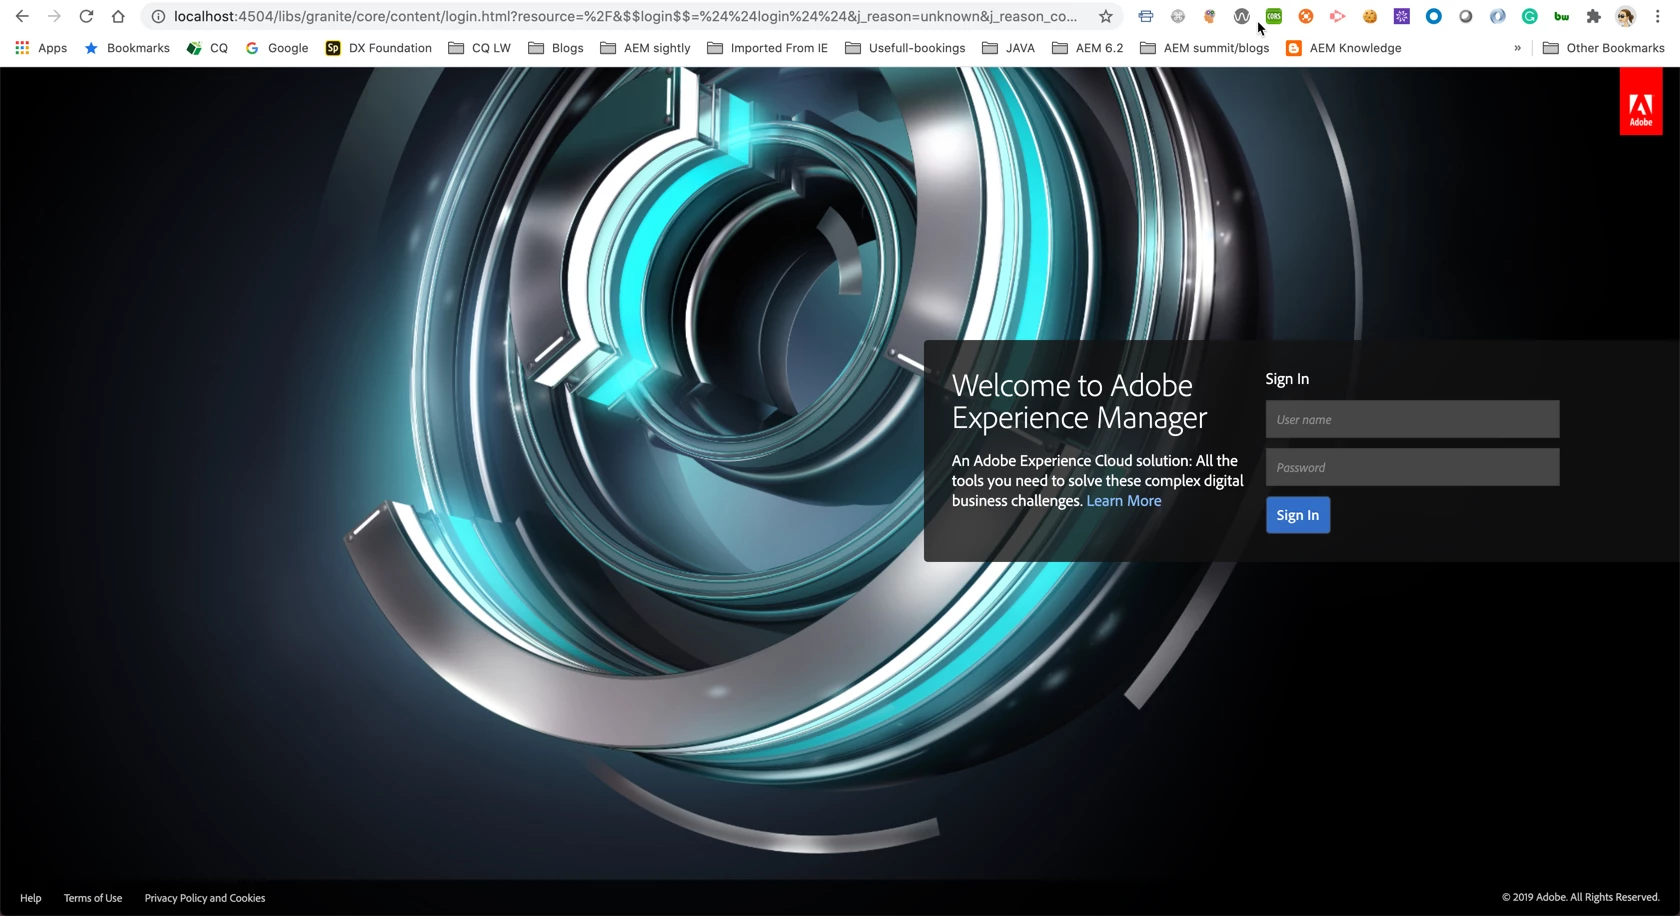Expand the Usefull-bookings bookmark folder

905,48
